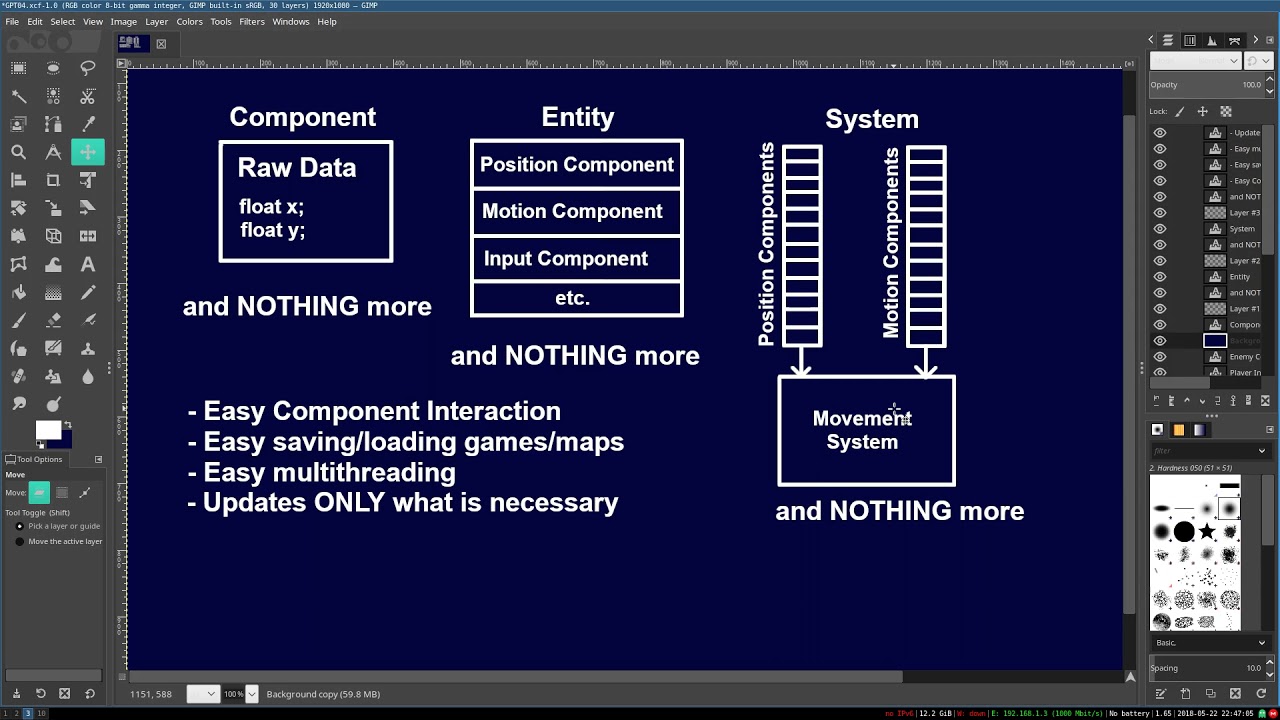Screen dimensions: 1280x720
Task: Select the Flip tool
Action: [88, 236]
